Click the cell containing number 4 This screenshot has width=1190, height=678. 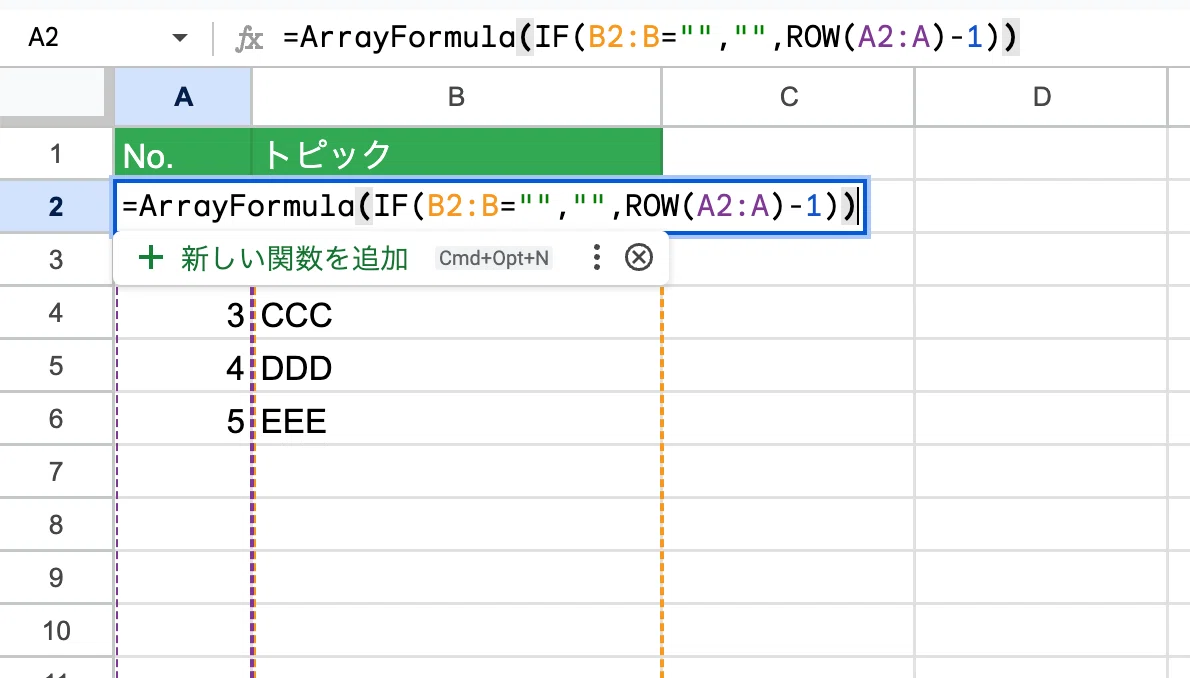183,367
